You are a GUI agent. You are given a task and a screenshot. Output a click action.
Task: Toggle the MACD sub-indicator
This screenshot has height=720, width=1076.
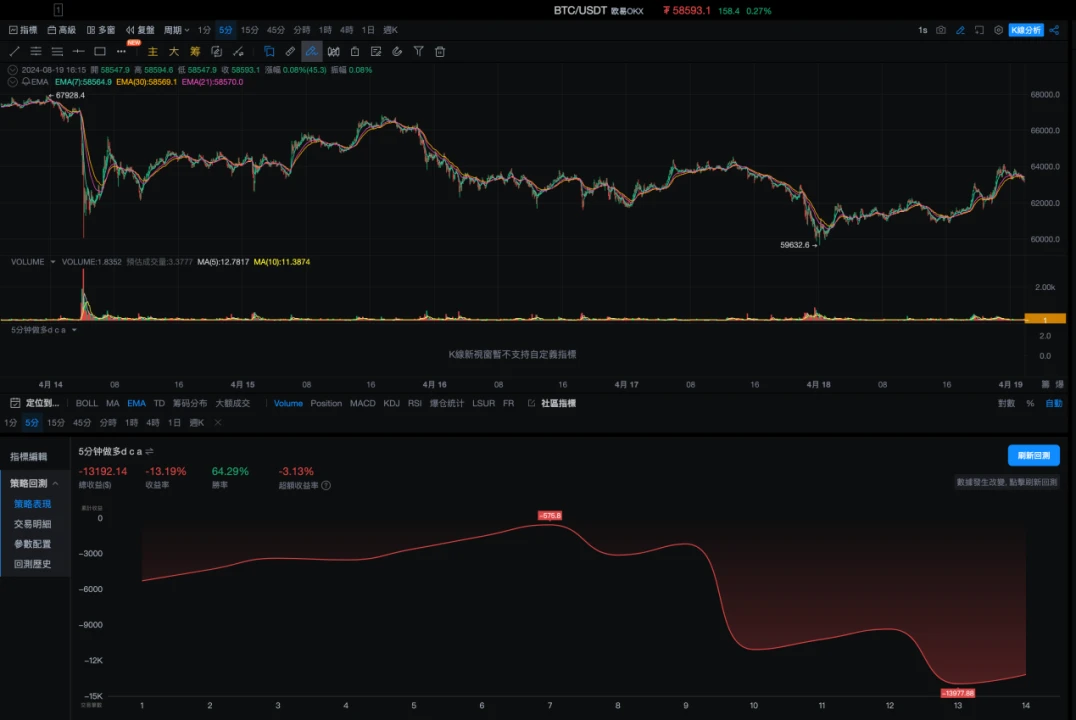[x=362, y=403]
